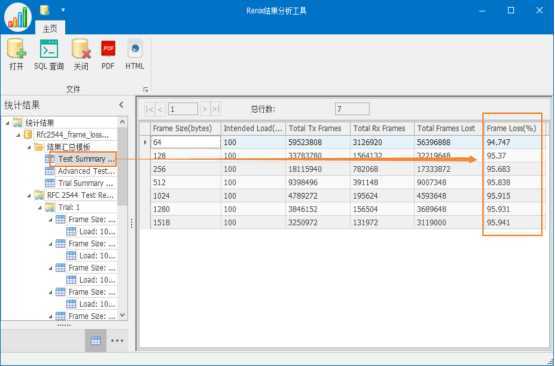The image size is (555, 366).
Task: Sort by Total Frames Lost column header
Action: (449, 128)
